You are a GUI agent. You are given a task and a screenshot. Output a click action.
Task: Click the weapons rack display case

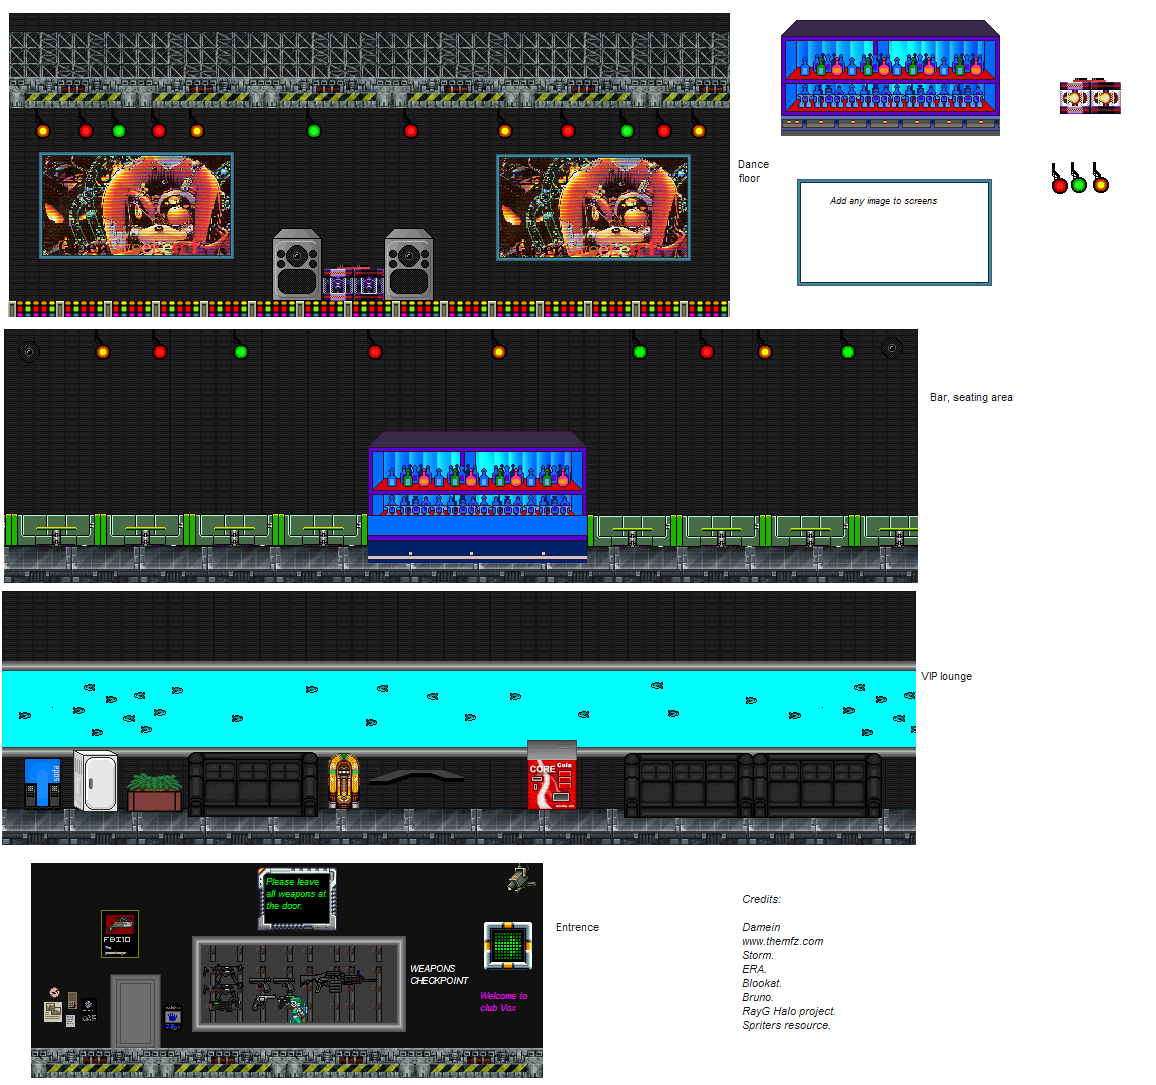(299, 984)
